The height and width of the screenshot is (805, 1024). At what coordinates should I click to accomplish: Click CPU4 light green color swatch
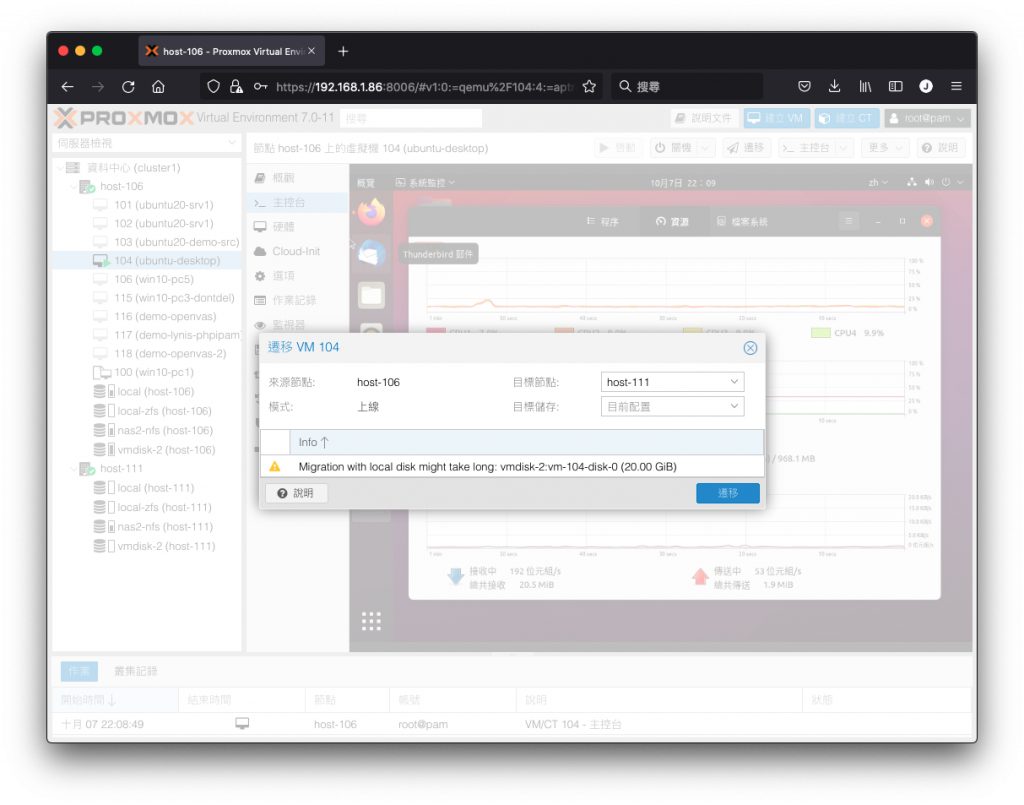tap(820, 333)
